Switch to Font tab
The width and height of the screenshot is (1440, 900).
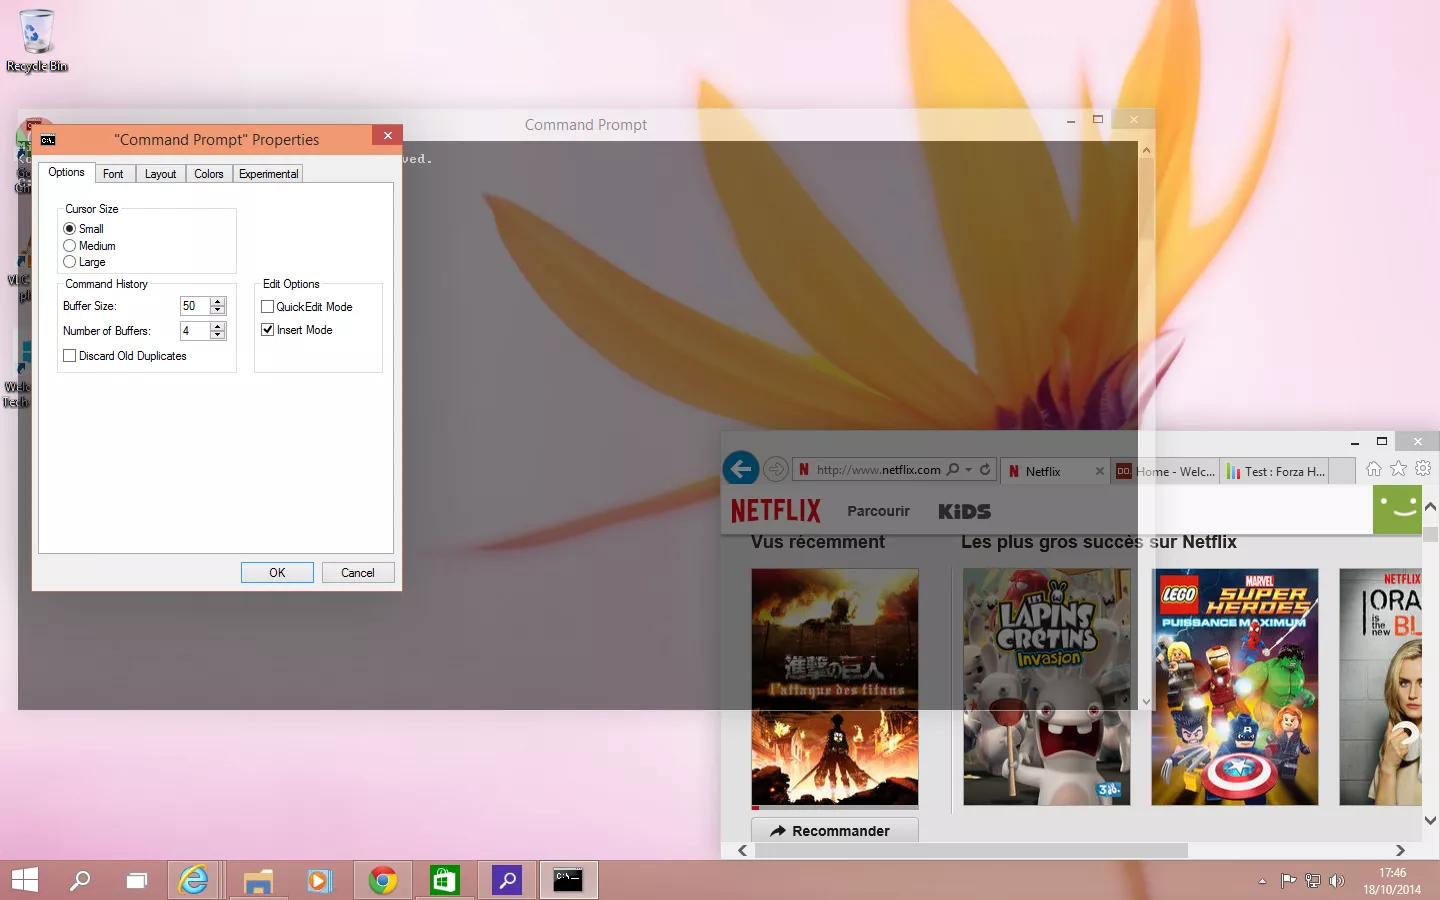[x=114, y=174]
